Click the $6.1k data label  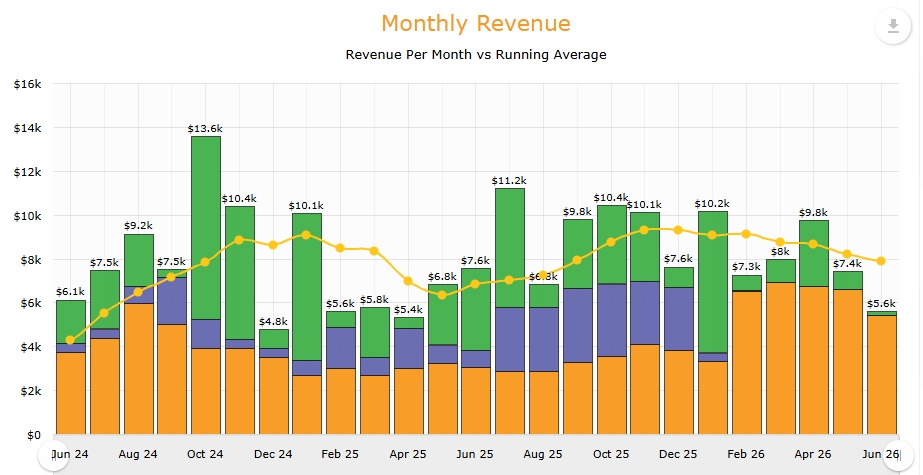(x=71, y=291)
